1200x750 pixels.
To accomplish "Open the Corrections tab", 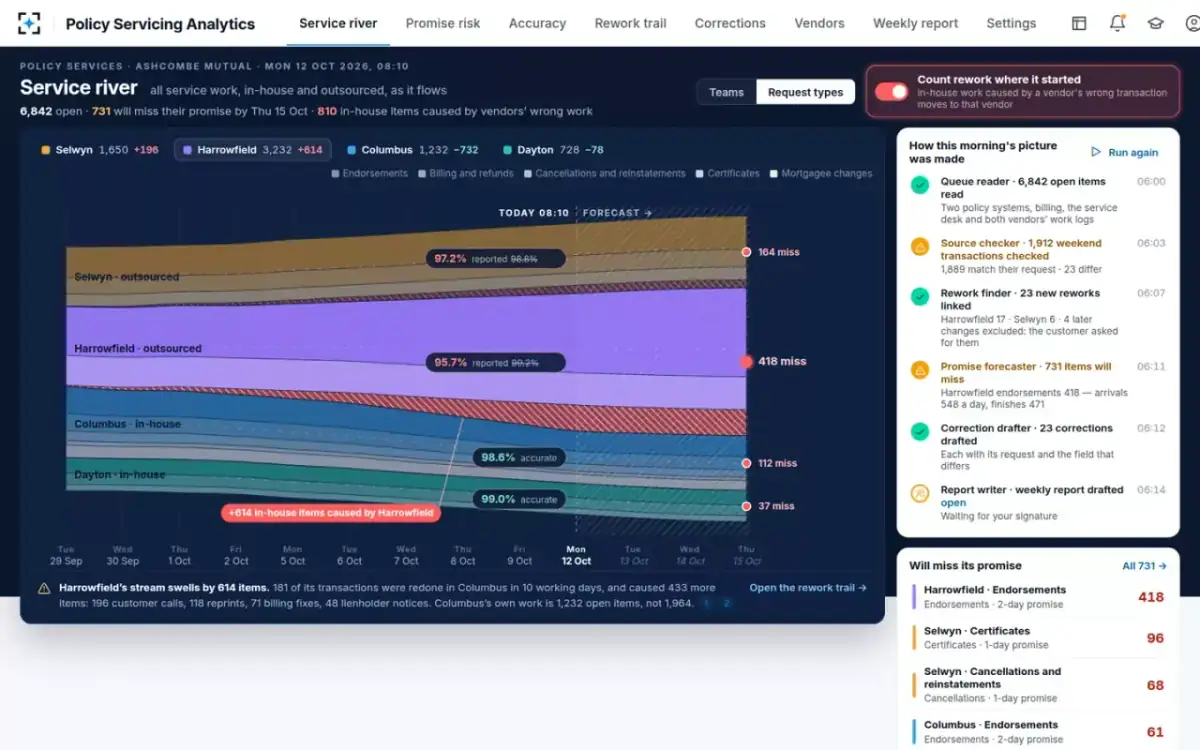I will coord(730,23).
